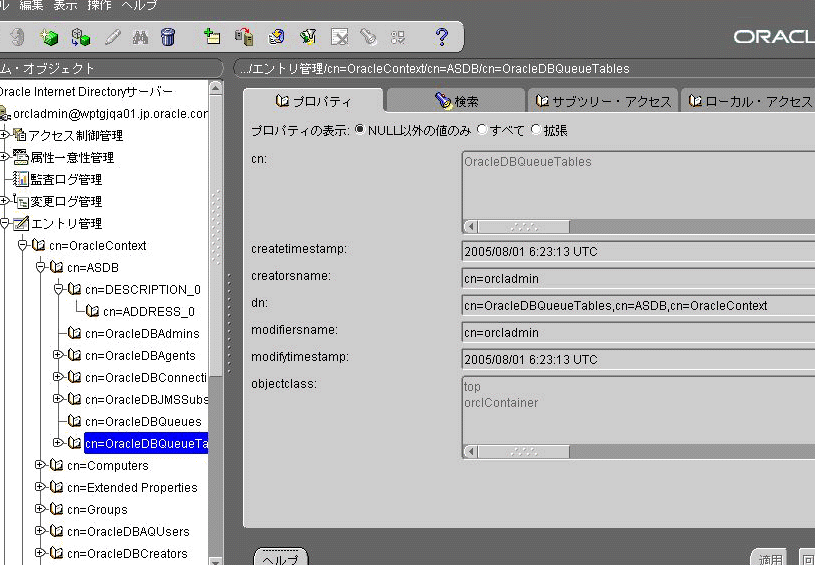Expand the 属性一意性管理 tree node
815x565 pixels.
coord(4,156)
